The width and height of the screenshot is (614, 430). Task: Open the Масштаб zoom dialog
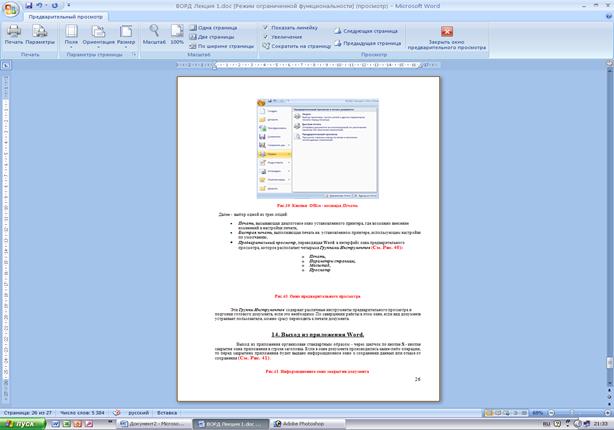click(x=154, y=34)
